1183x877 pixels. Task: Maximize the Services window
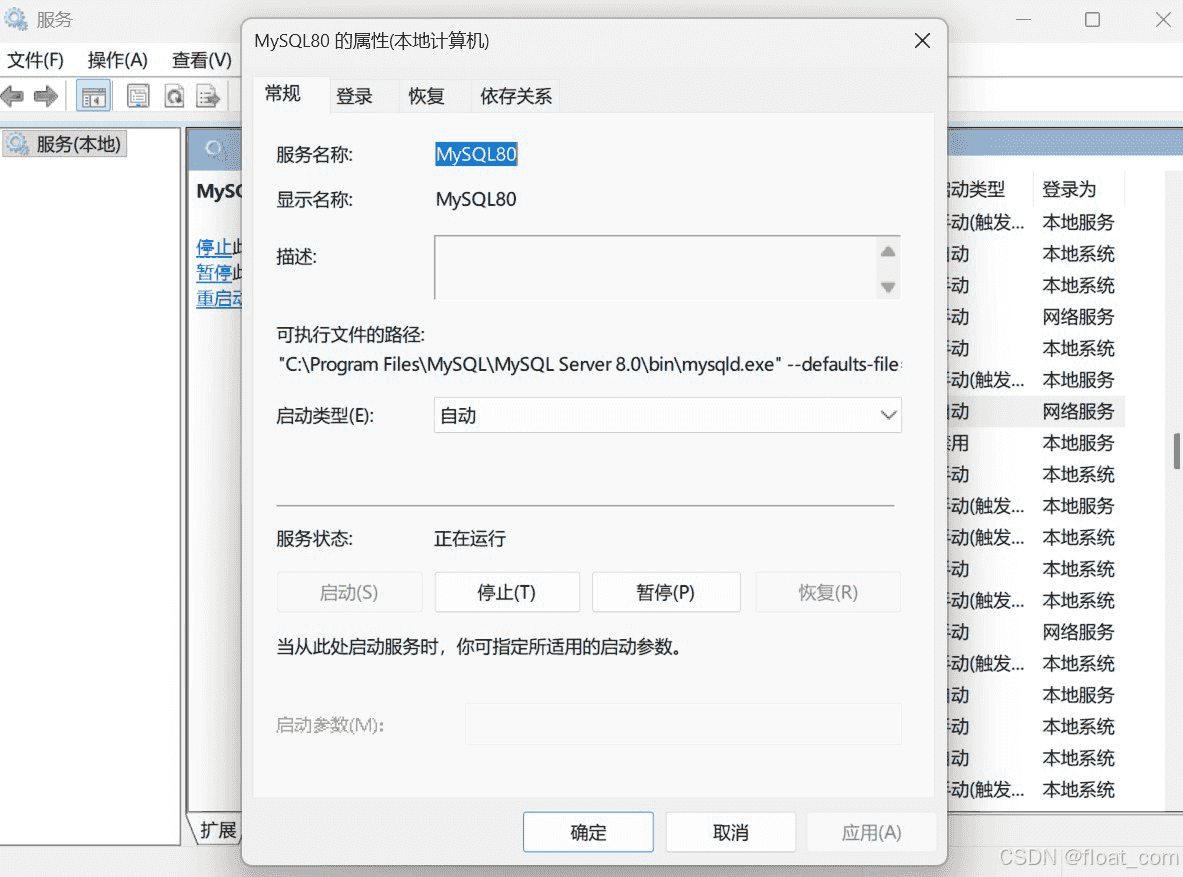pyautogui.click(x=1092, y=20)
